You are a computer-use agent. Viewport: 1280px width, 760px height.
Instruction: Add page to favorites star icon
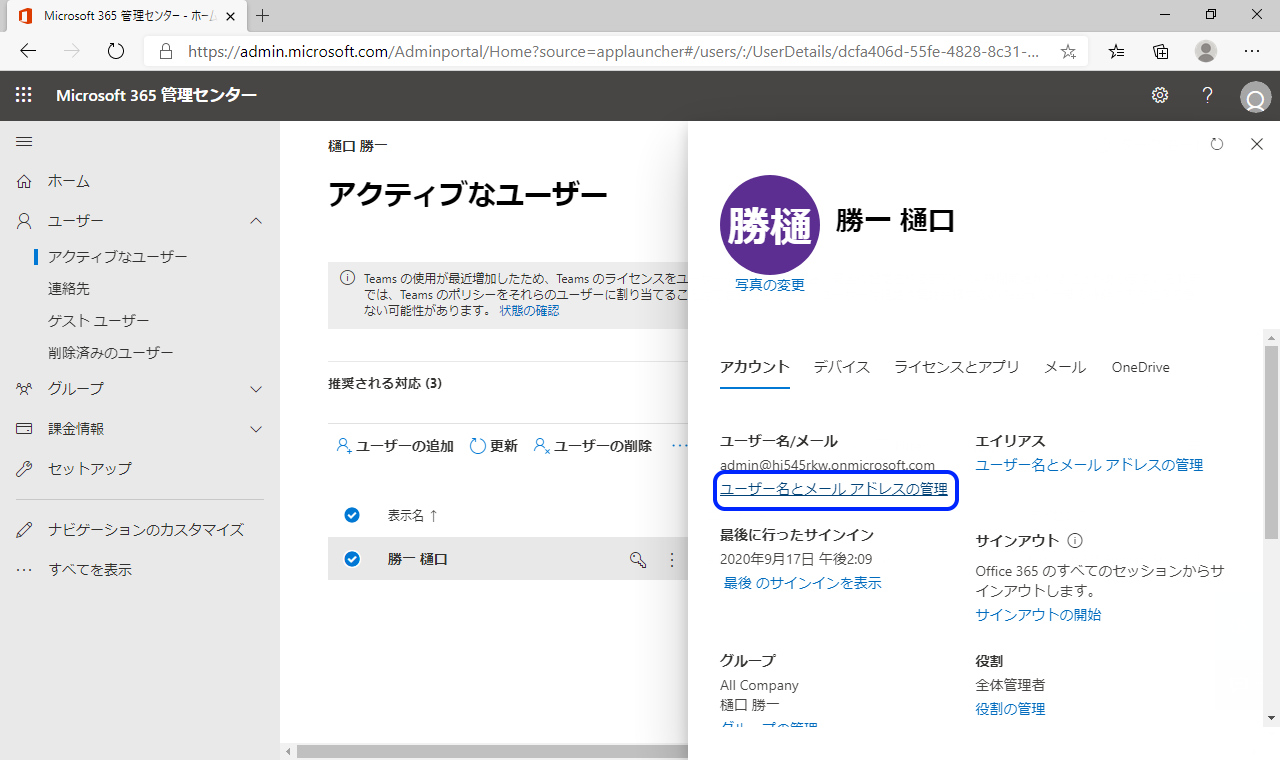[1068, 51]
